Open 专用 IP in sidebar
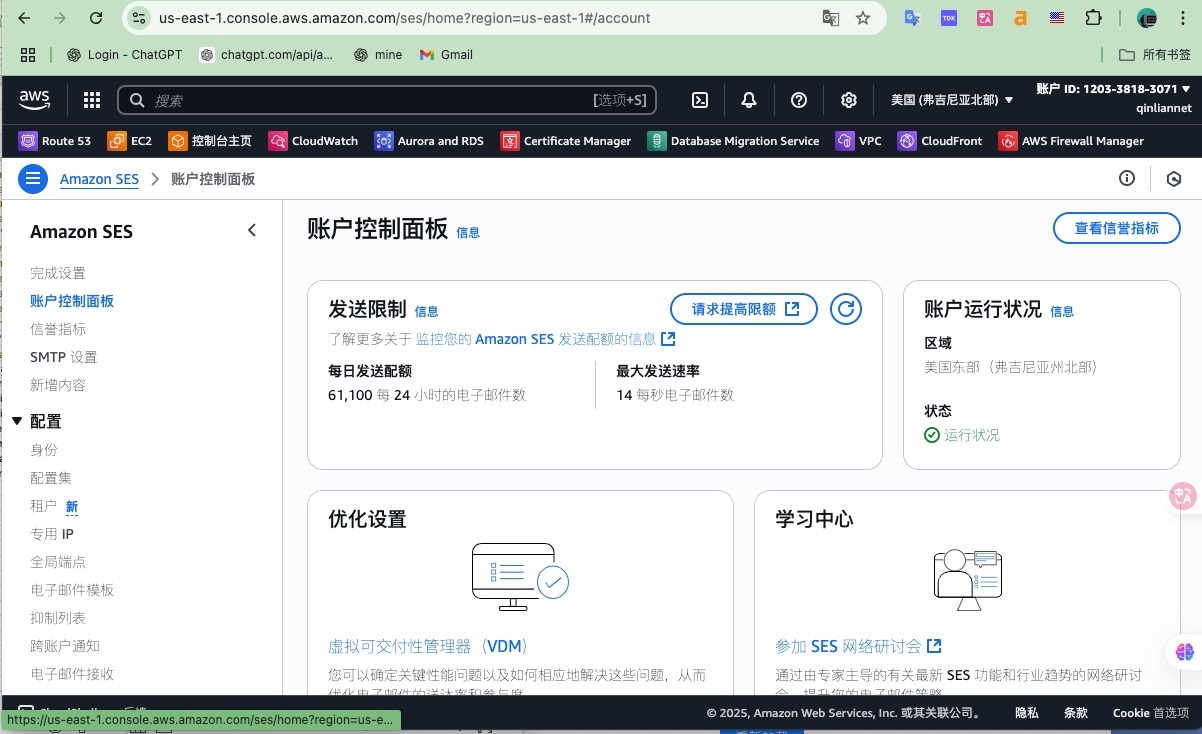 point(52,534)
